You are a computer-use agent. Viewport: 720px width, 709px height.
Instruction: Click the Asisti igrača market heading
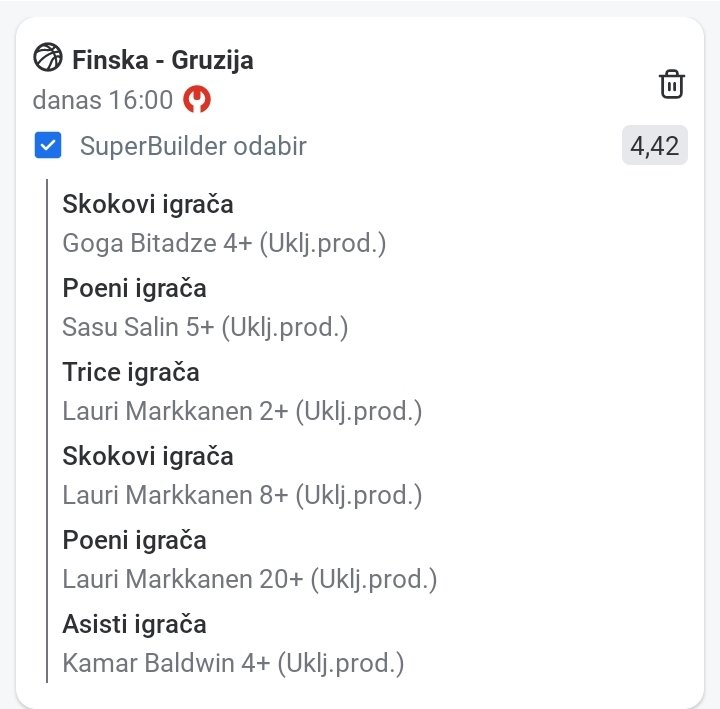[134, 625]
